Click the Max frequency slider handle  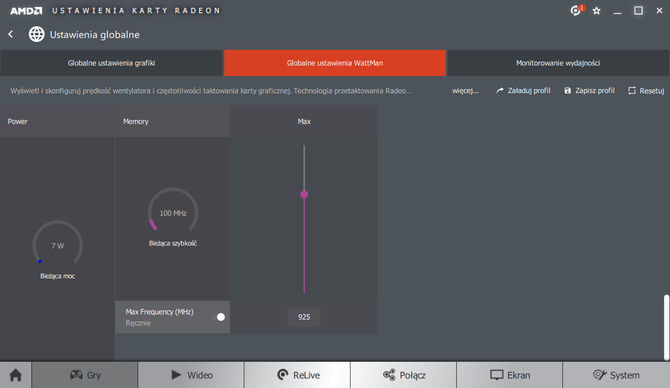[304, 194]
